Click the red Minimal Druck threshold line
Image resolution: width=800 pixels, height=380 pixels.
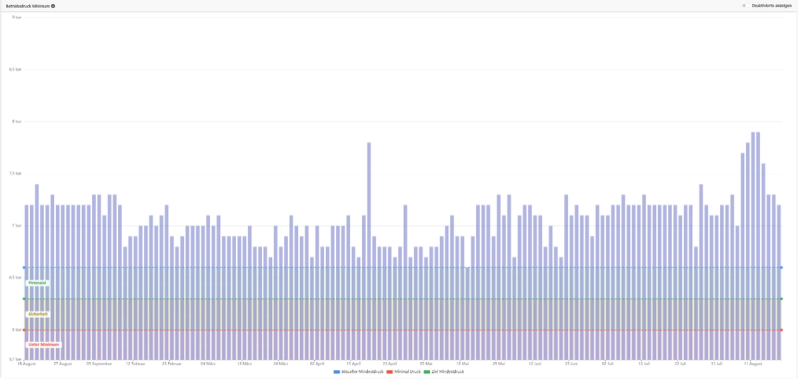403,330
